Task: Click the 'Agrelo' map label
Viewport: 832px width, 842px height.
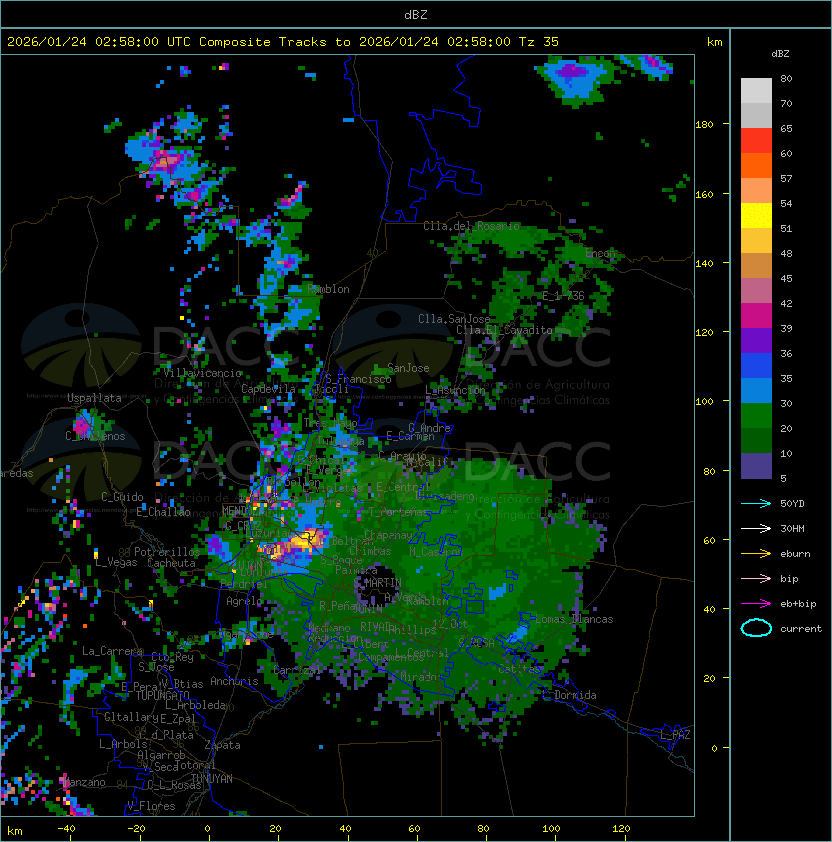Action: click(x=244, y=601)
